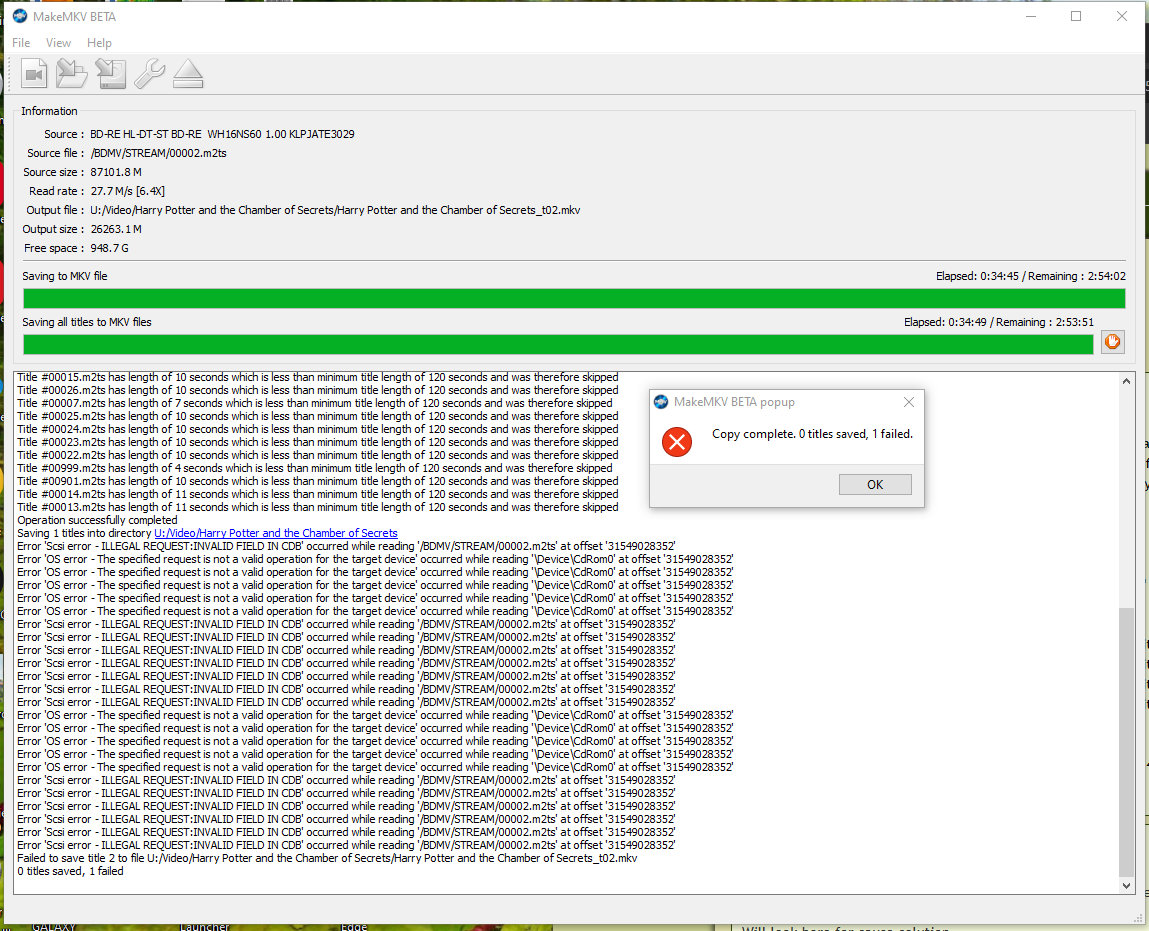Click the source size value 87101.8 M
1149x931 pixels.
pyautogui.click(x=116, y=172)
